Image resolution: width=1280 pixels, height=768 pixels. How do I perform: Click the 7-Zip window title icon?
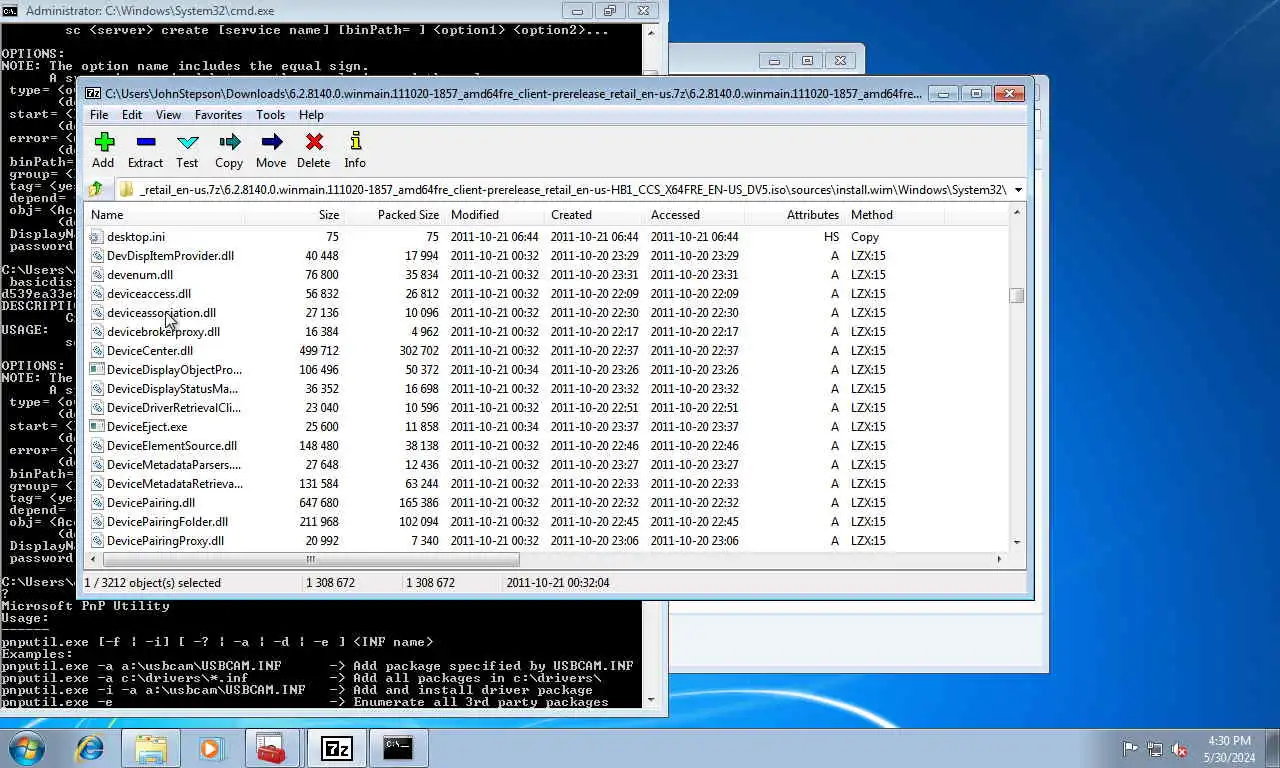(x=93, y=93)
